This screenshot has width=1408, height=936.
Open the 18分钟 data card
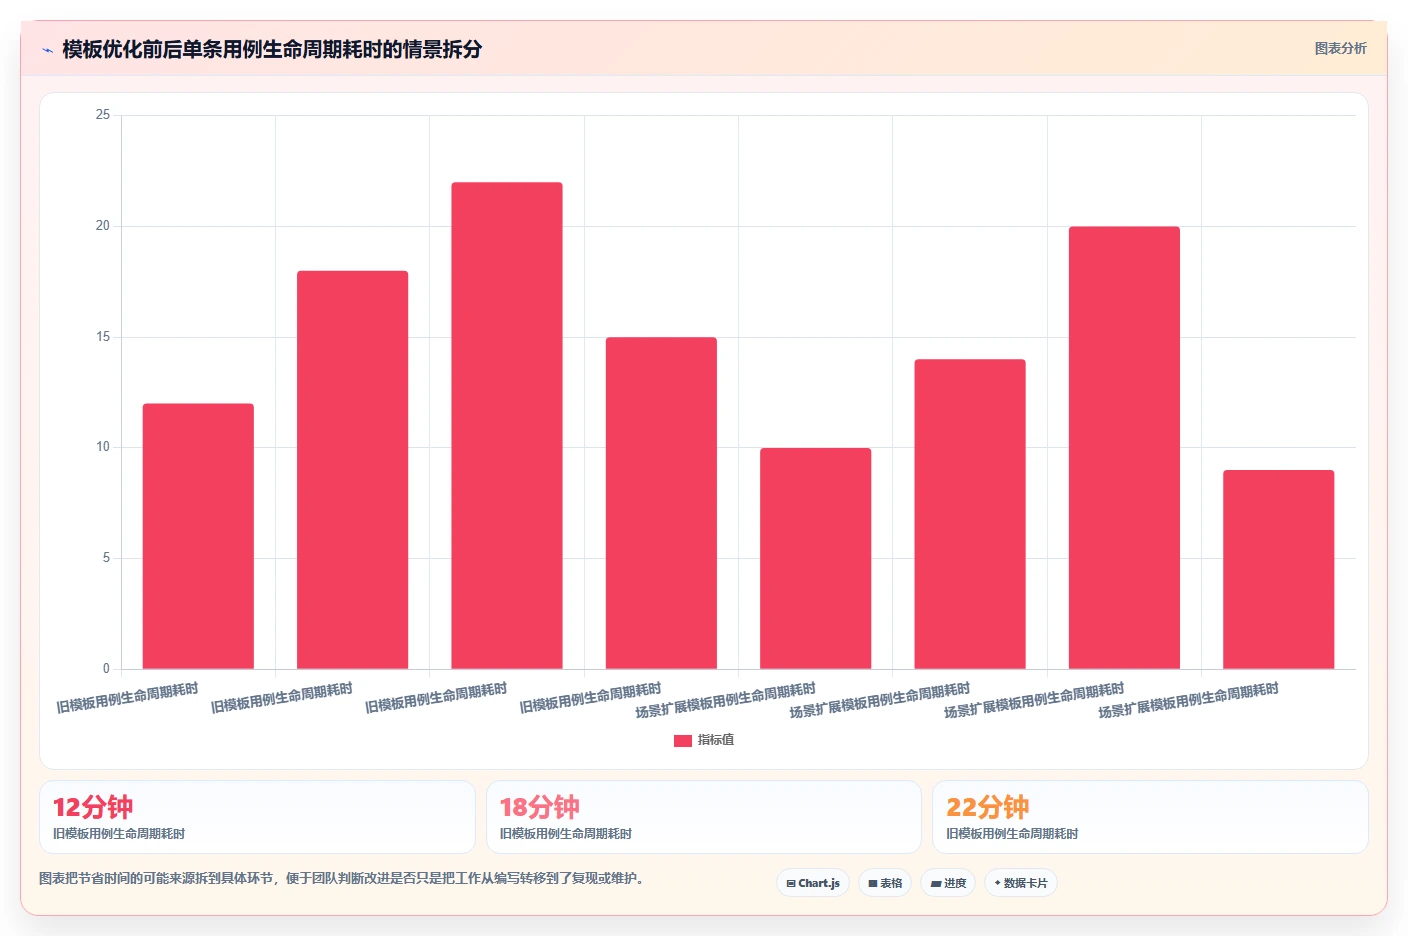click(x=703, y=817)
